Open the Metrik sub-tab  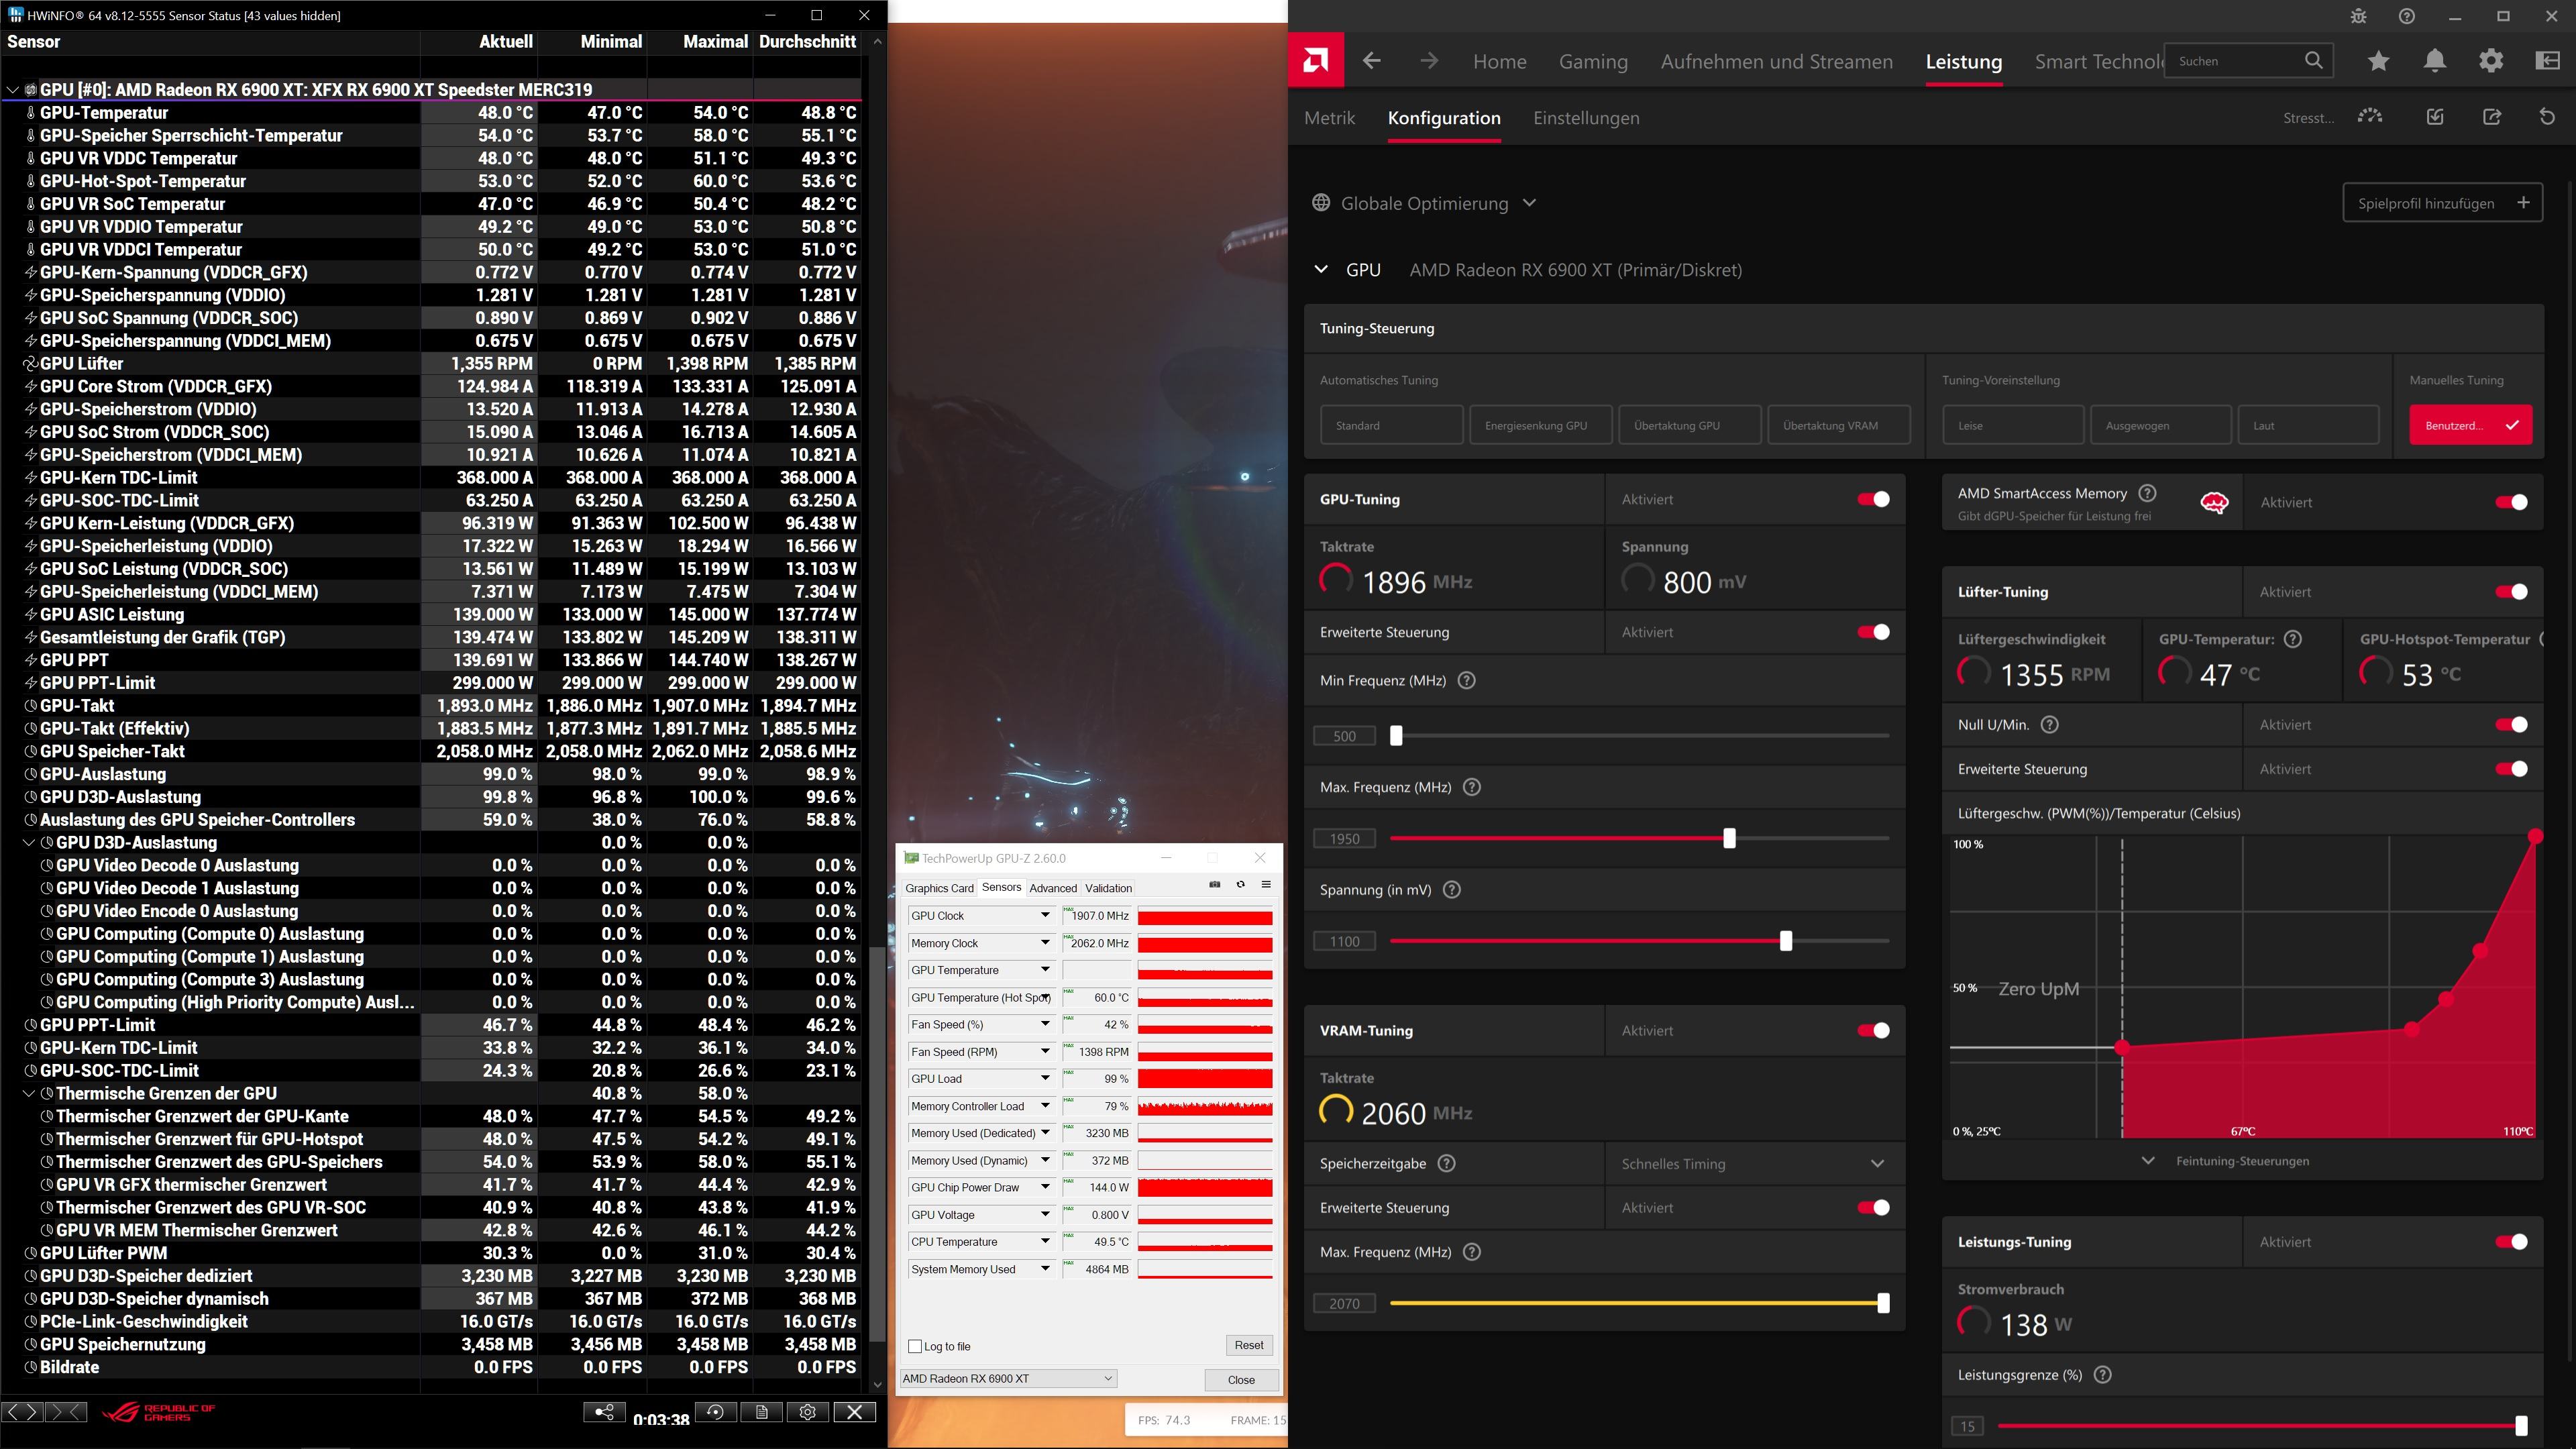(1329, 117)
